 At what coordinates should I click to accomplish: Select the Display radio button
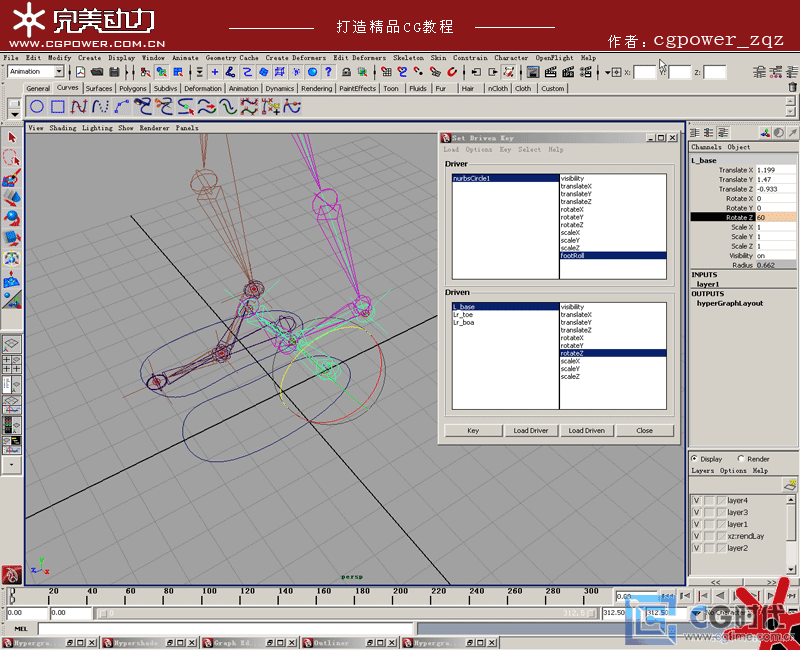(x=694, y=458)
